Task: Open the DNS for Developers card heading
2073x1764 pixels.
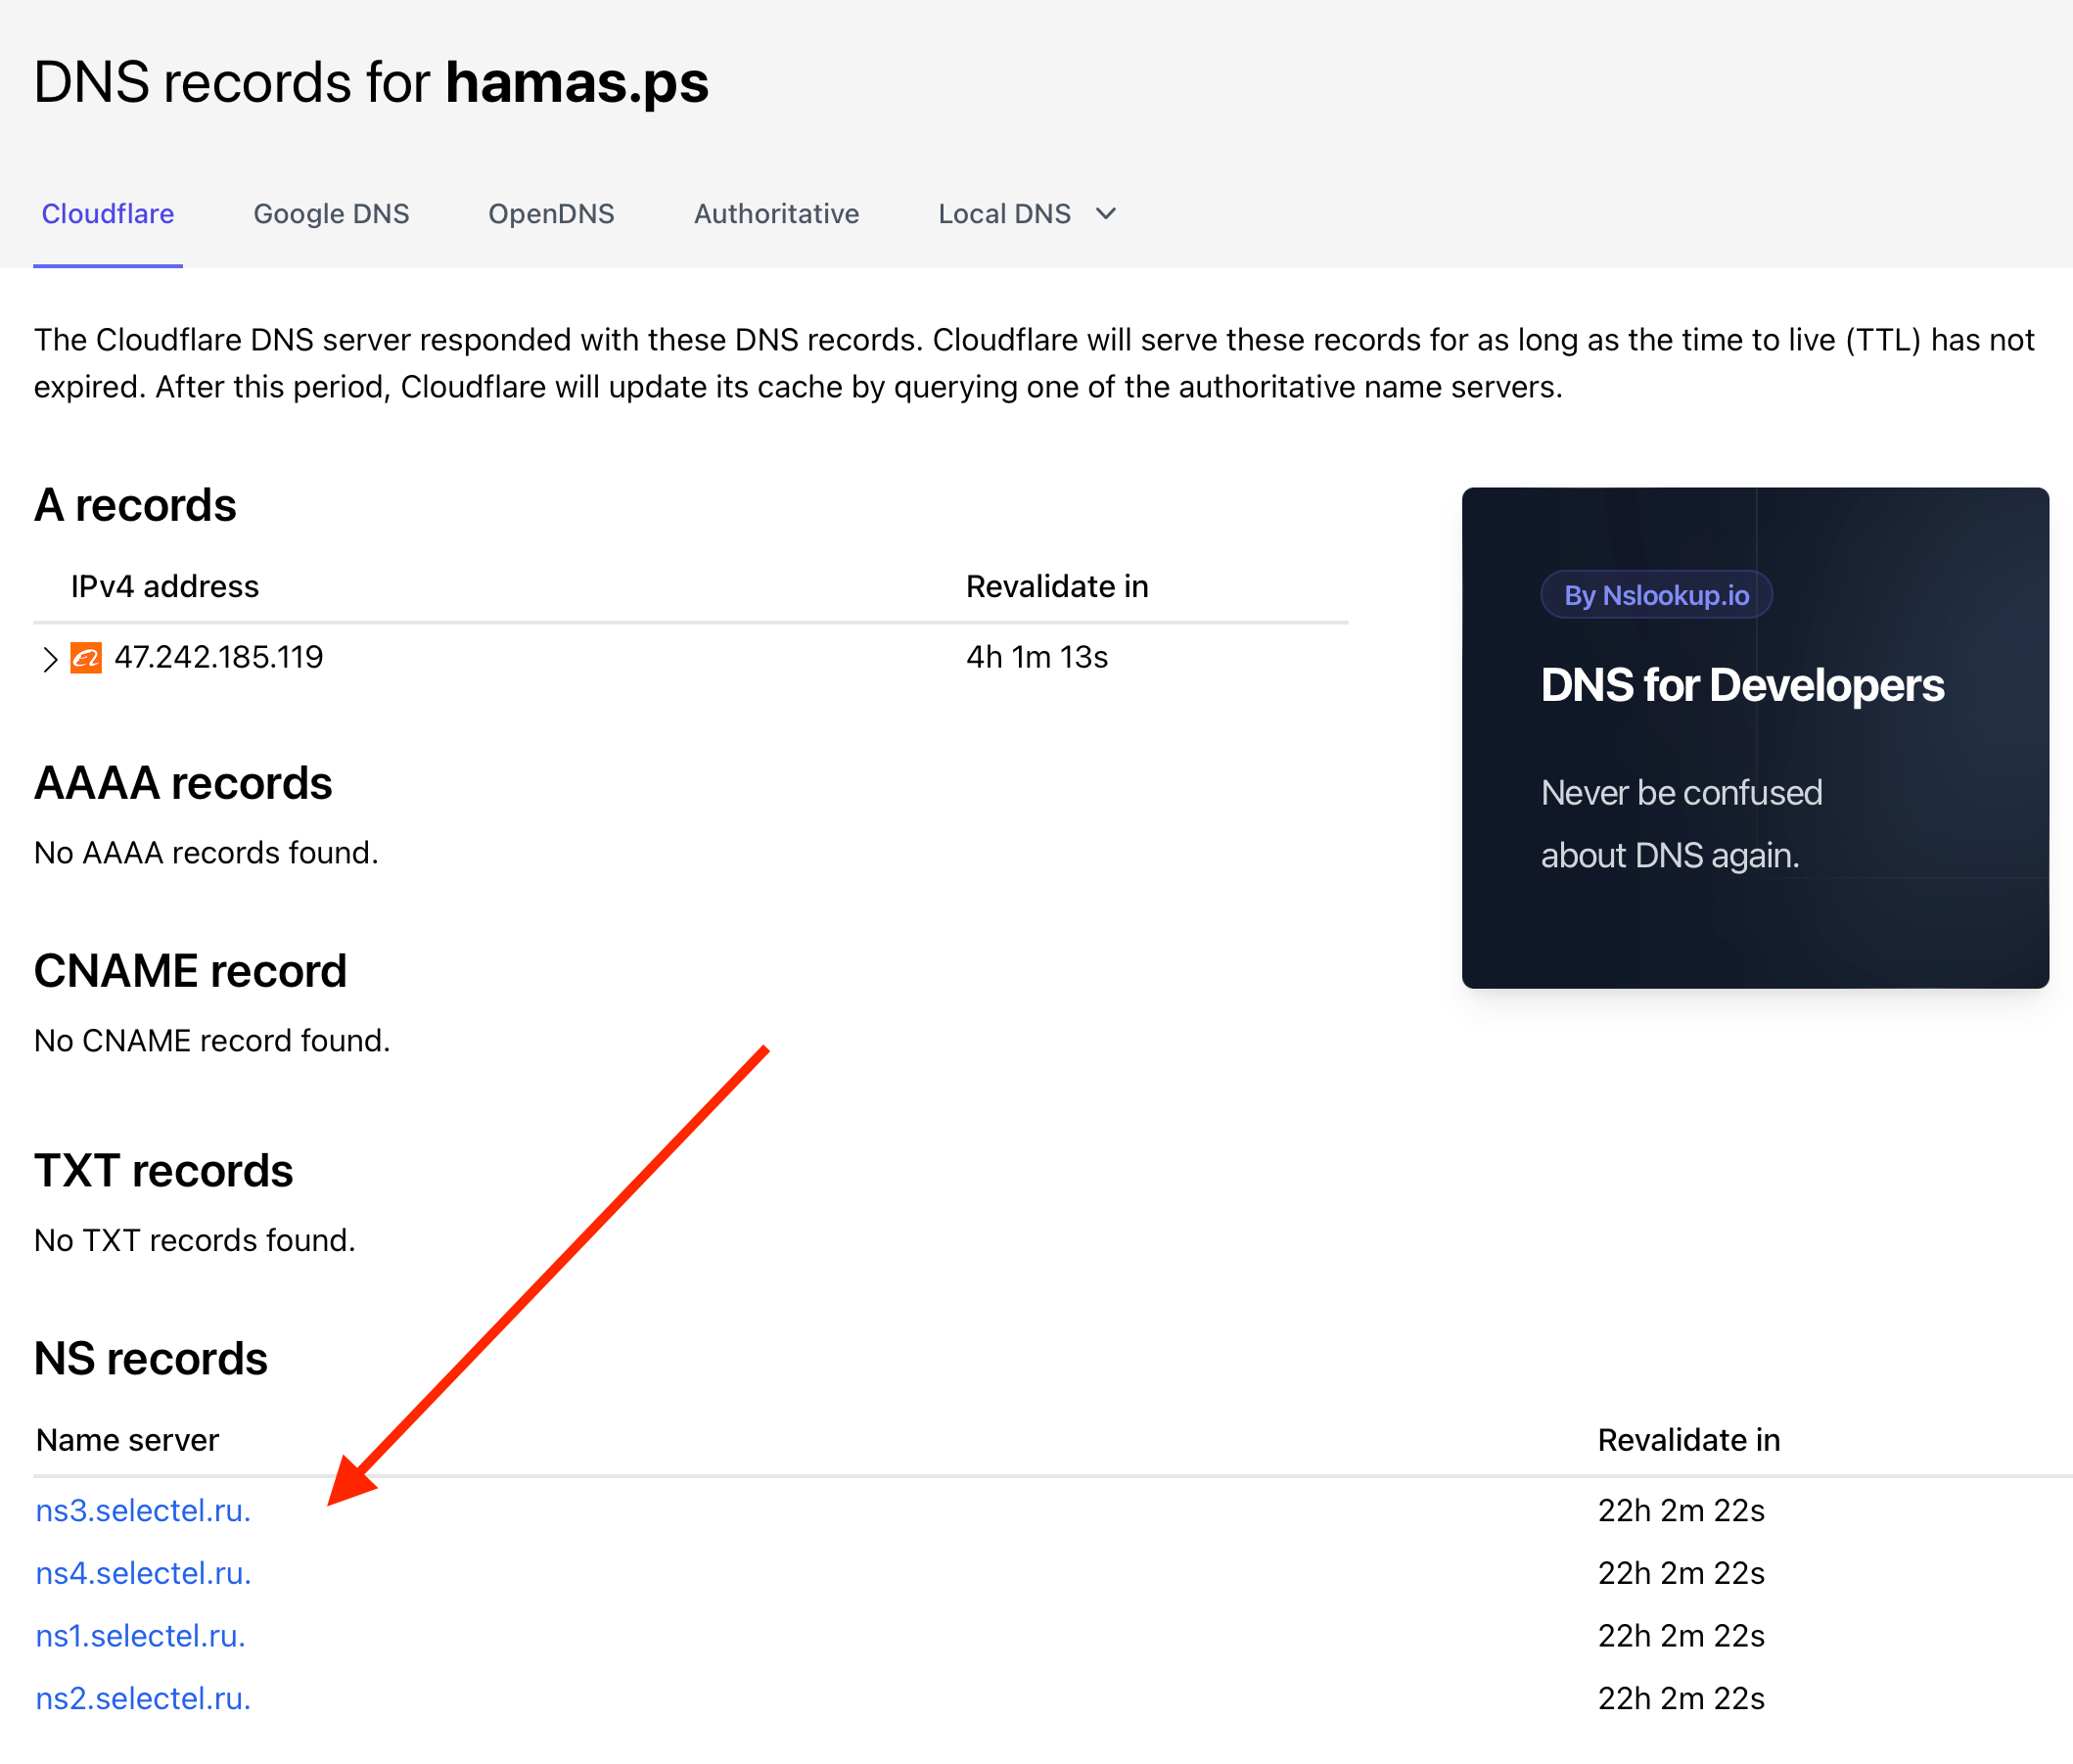Action: click(1742, 686)
